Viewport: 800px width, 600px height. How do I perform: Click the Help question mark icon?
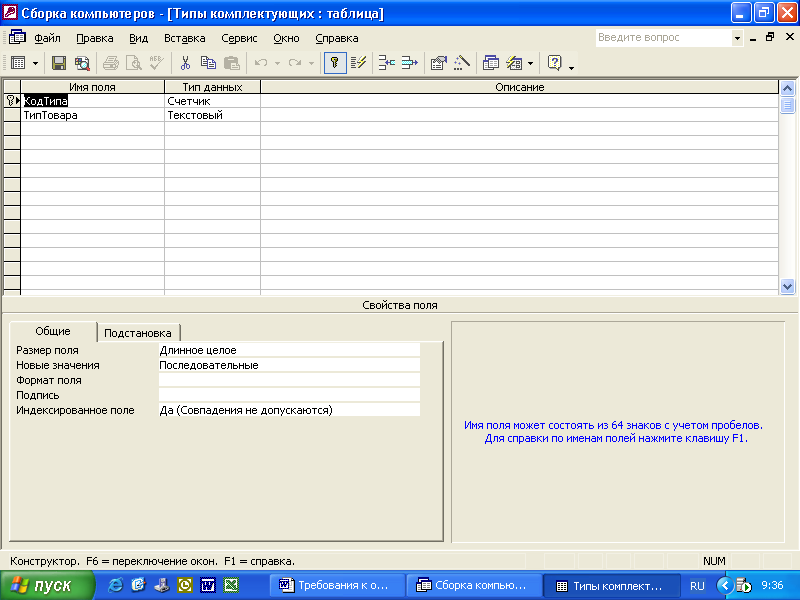(x=555, y=63)
